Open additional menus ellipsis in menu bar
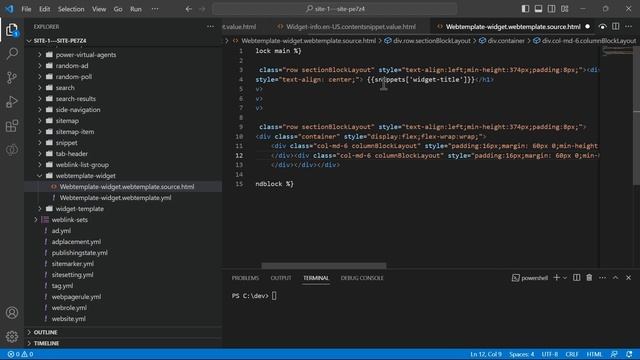This screenshot has width=640, height=360. click(155, 9)
